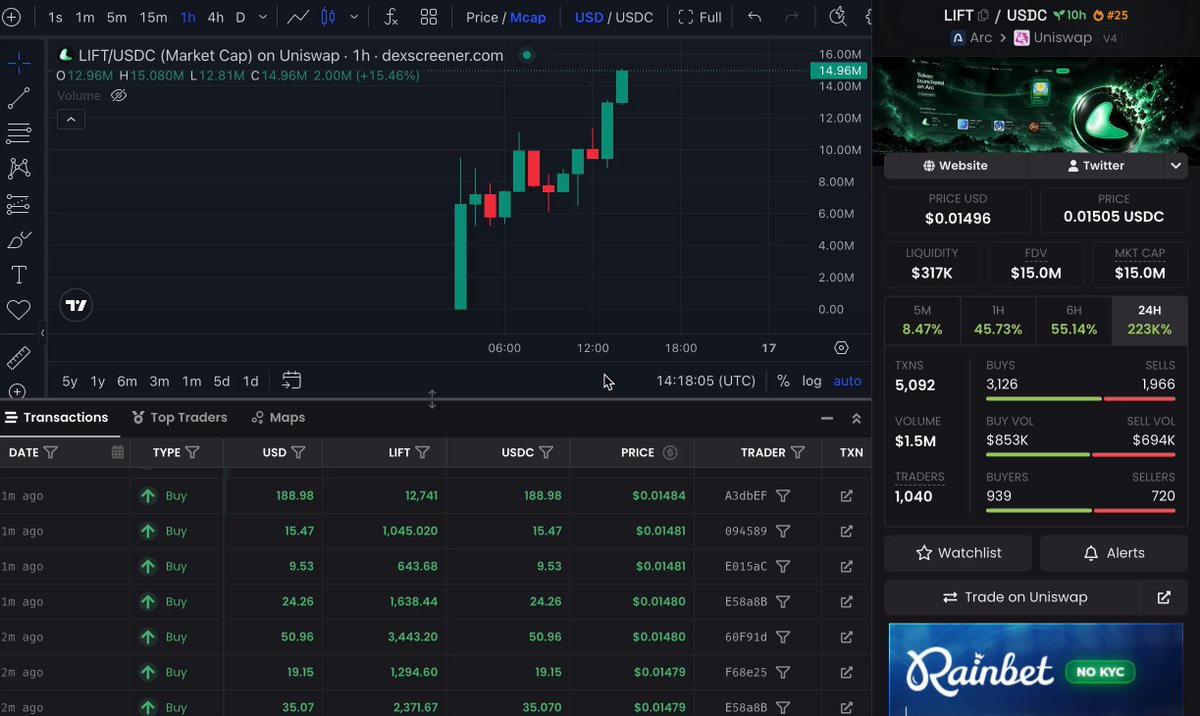
Task: Open the token Twitter link
Action: [1096, 166]
